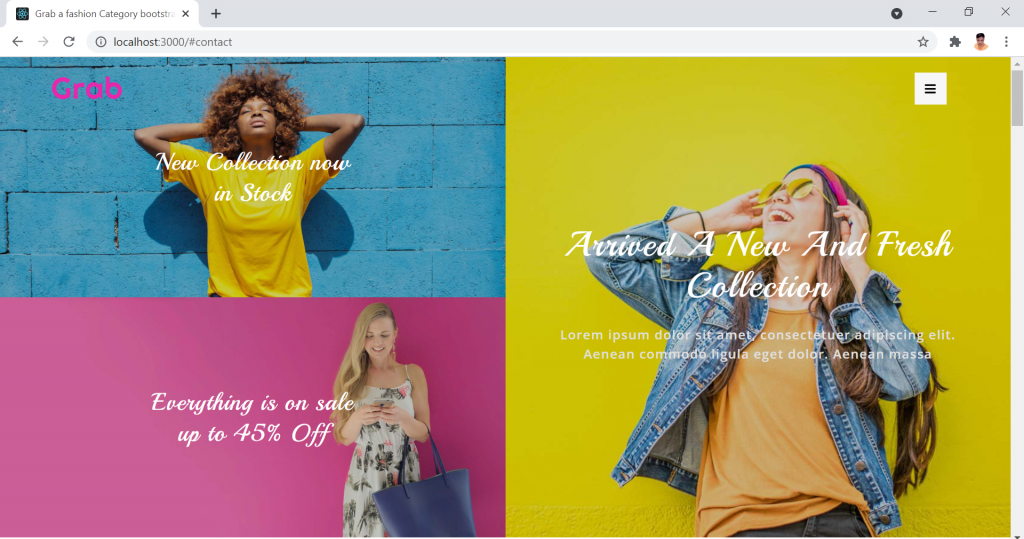Open the hamburger navigation menu
Screen dimensions: 1024x539
[x=930, y=89]
